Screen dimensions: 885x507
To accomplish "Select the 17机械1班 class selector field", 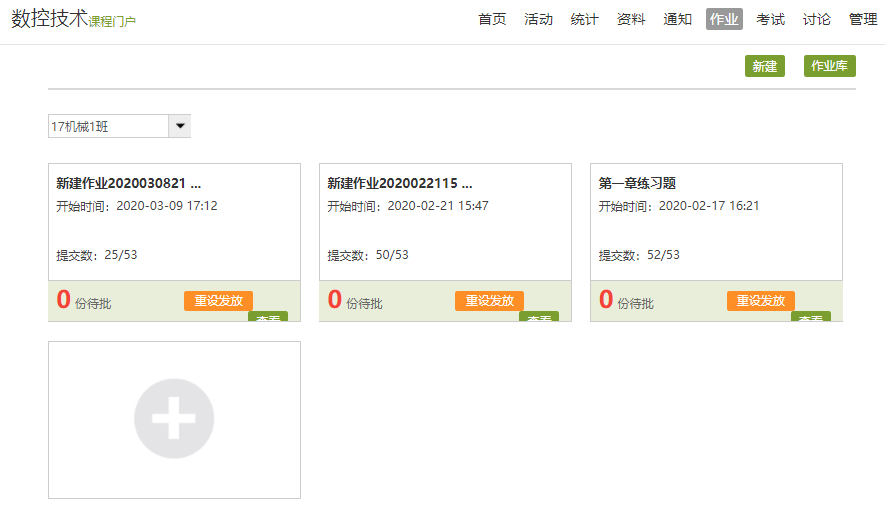I will click(x=108, y=126).
